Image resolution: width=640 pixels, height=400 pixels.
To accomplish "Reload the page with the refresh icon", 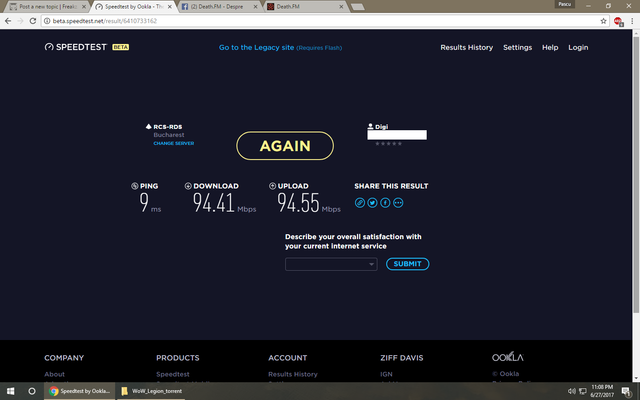I will [x=33, y=21].
